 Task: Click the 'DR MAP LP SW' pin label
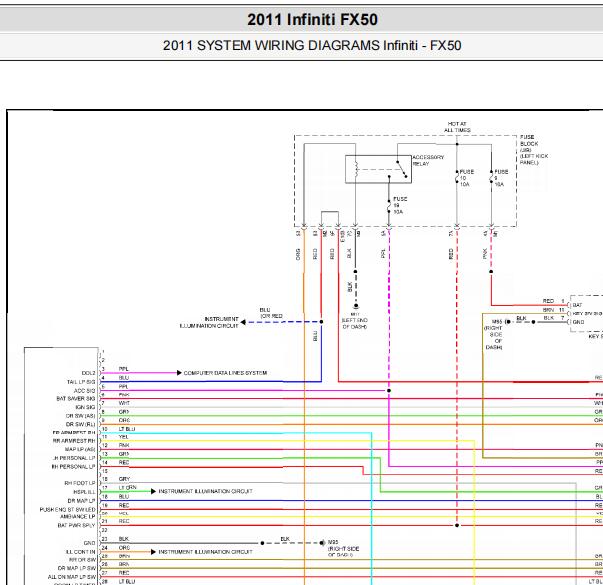click(x=77, y=568)
